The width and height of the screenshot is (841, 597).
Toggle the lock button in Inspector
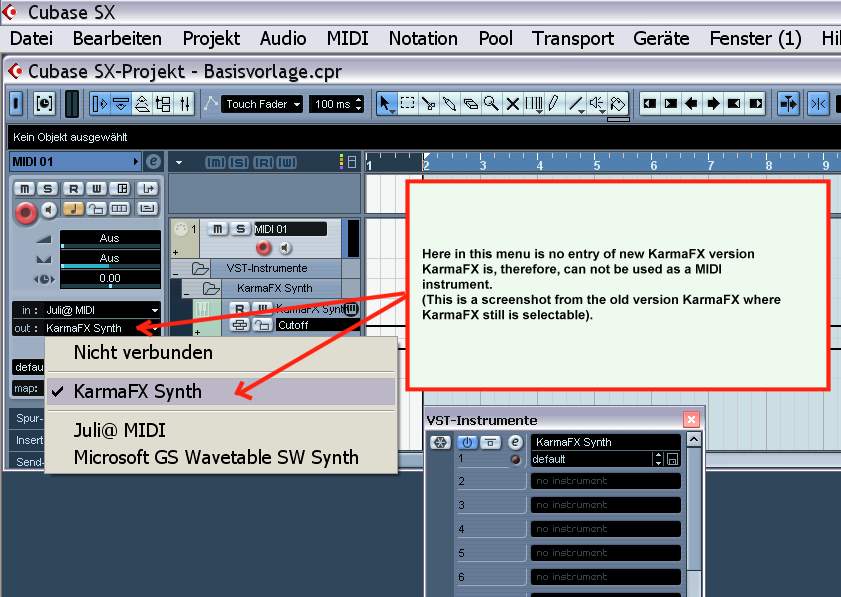coord(97,208)
